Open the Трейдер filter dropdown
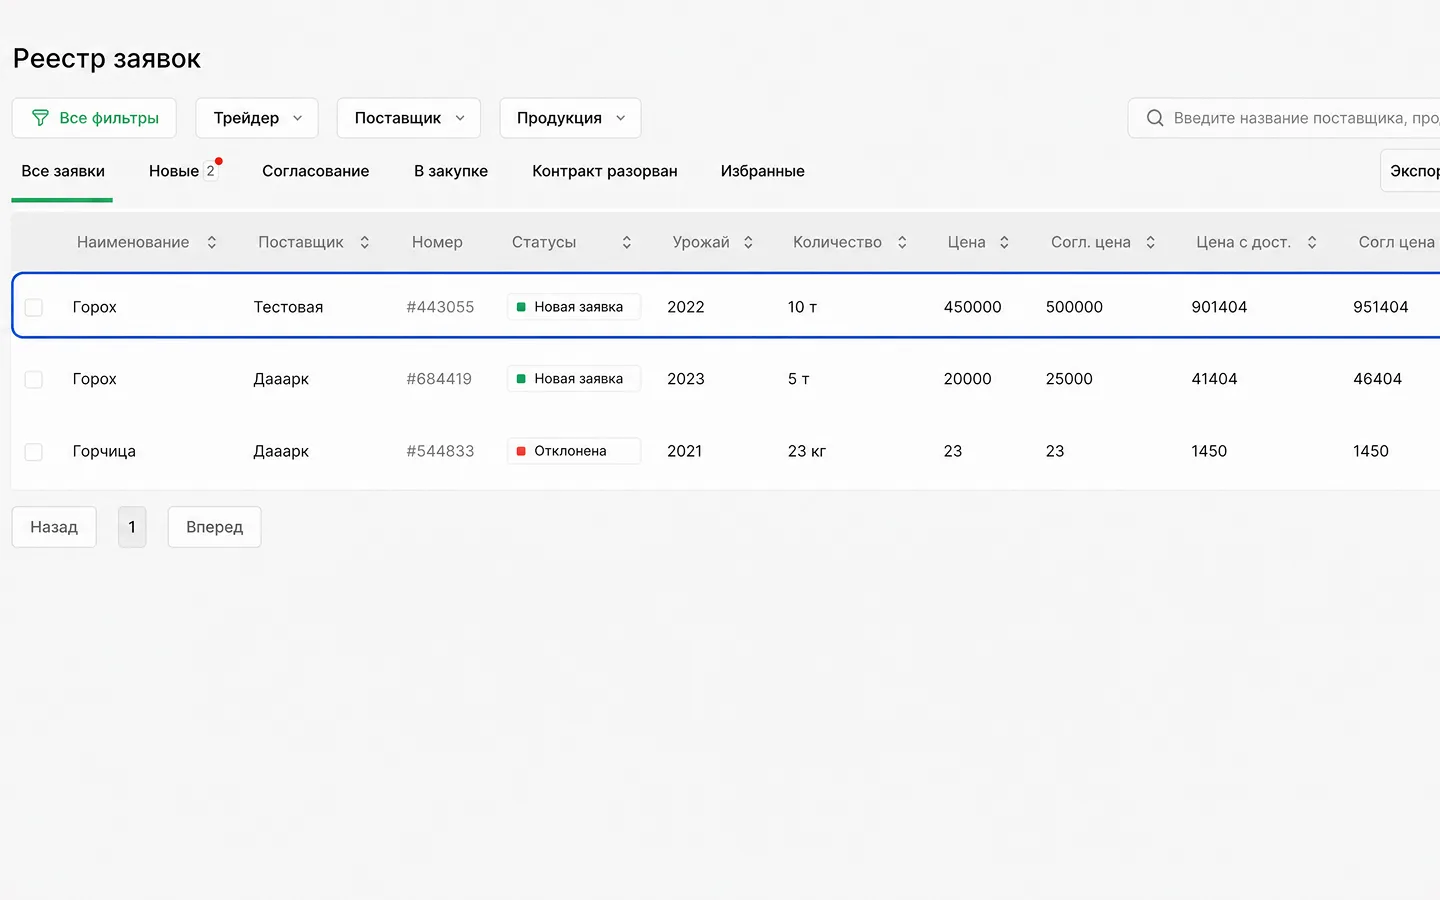This screenshot has width=1440, height=900. tap(257, 118)
